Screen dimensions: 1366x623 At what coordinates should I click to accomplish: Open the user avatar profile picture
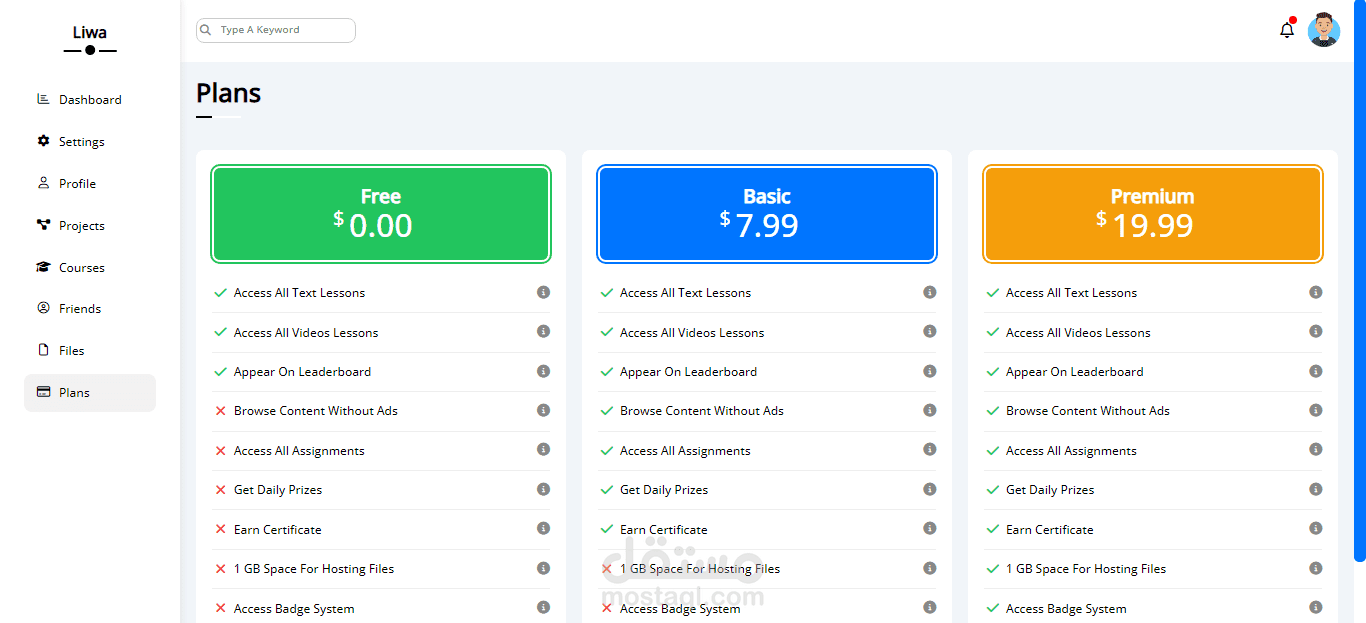[x=1323, y=30]
